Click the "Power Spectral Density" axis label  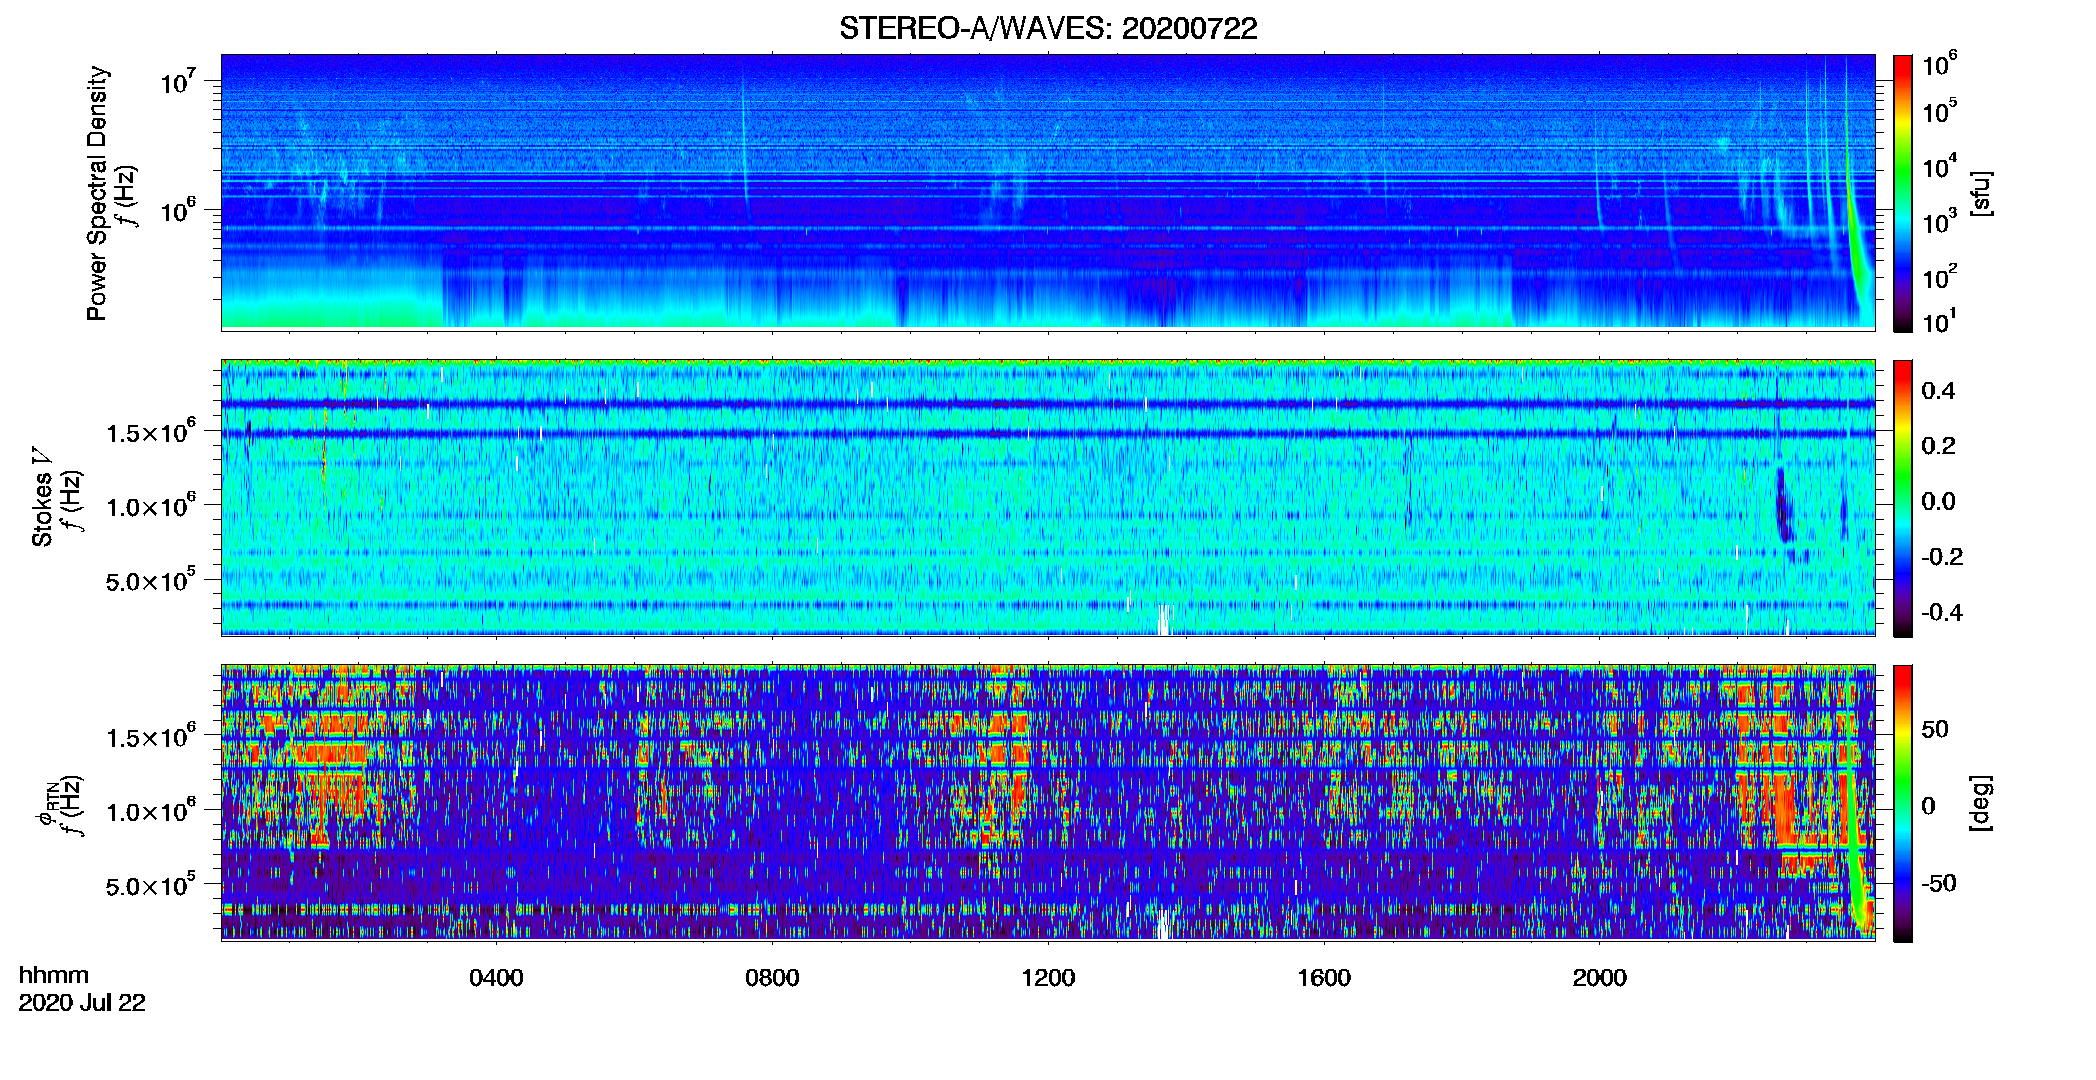coord(97,193)
